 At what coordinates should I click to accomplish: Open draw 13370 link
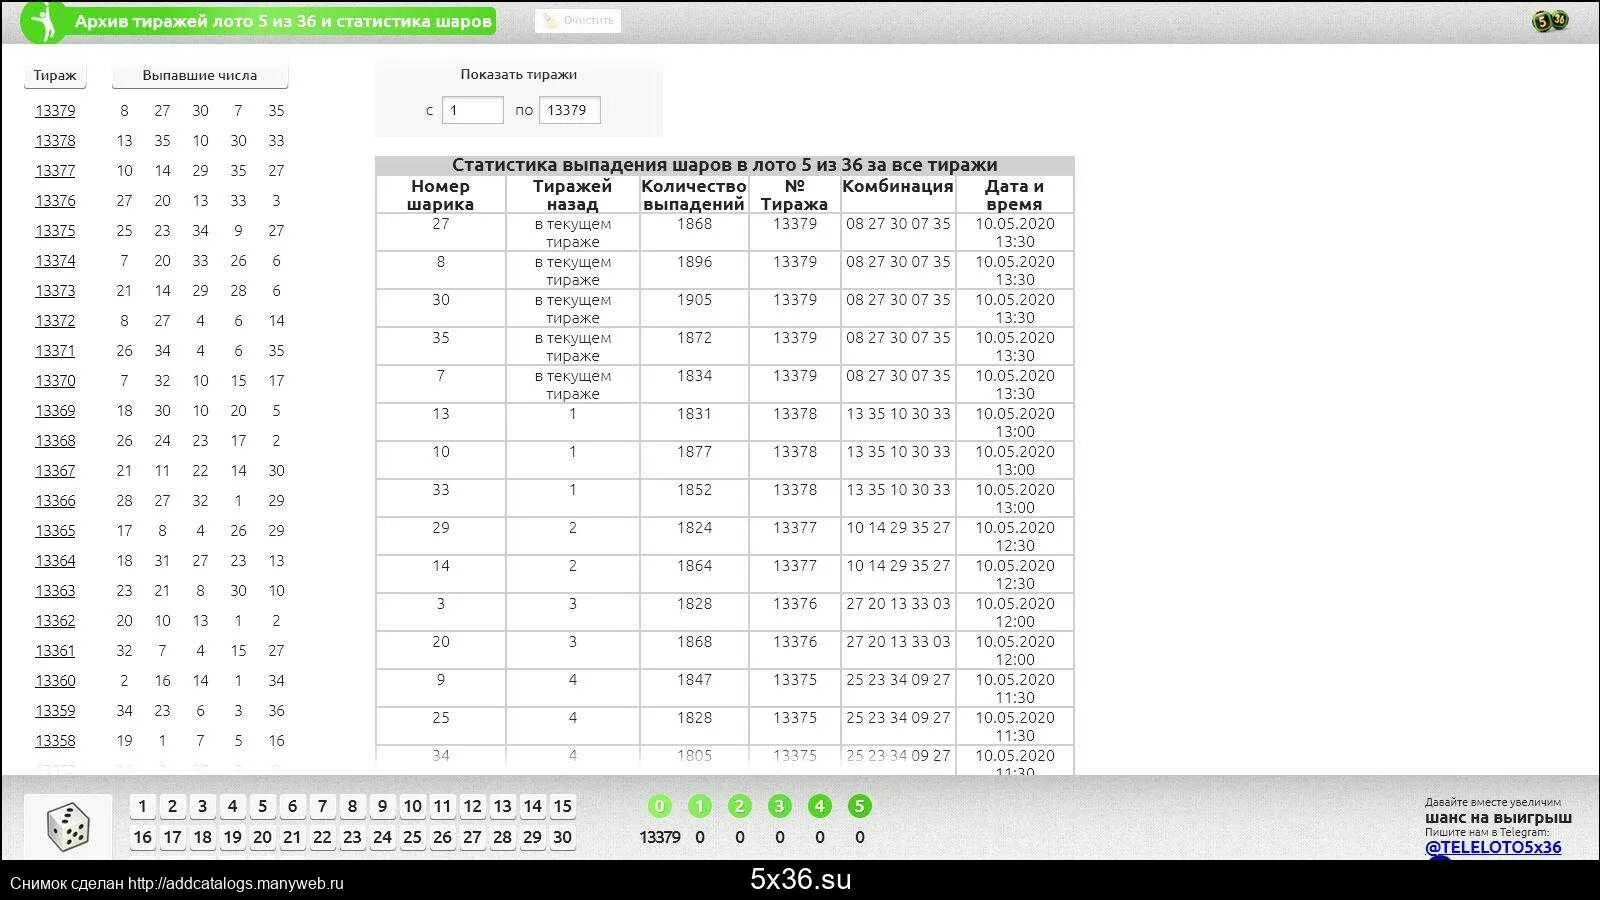[x=55, y=381]
